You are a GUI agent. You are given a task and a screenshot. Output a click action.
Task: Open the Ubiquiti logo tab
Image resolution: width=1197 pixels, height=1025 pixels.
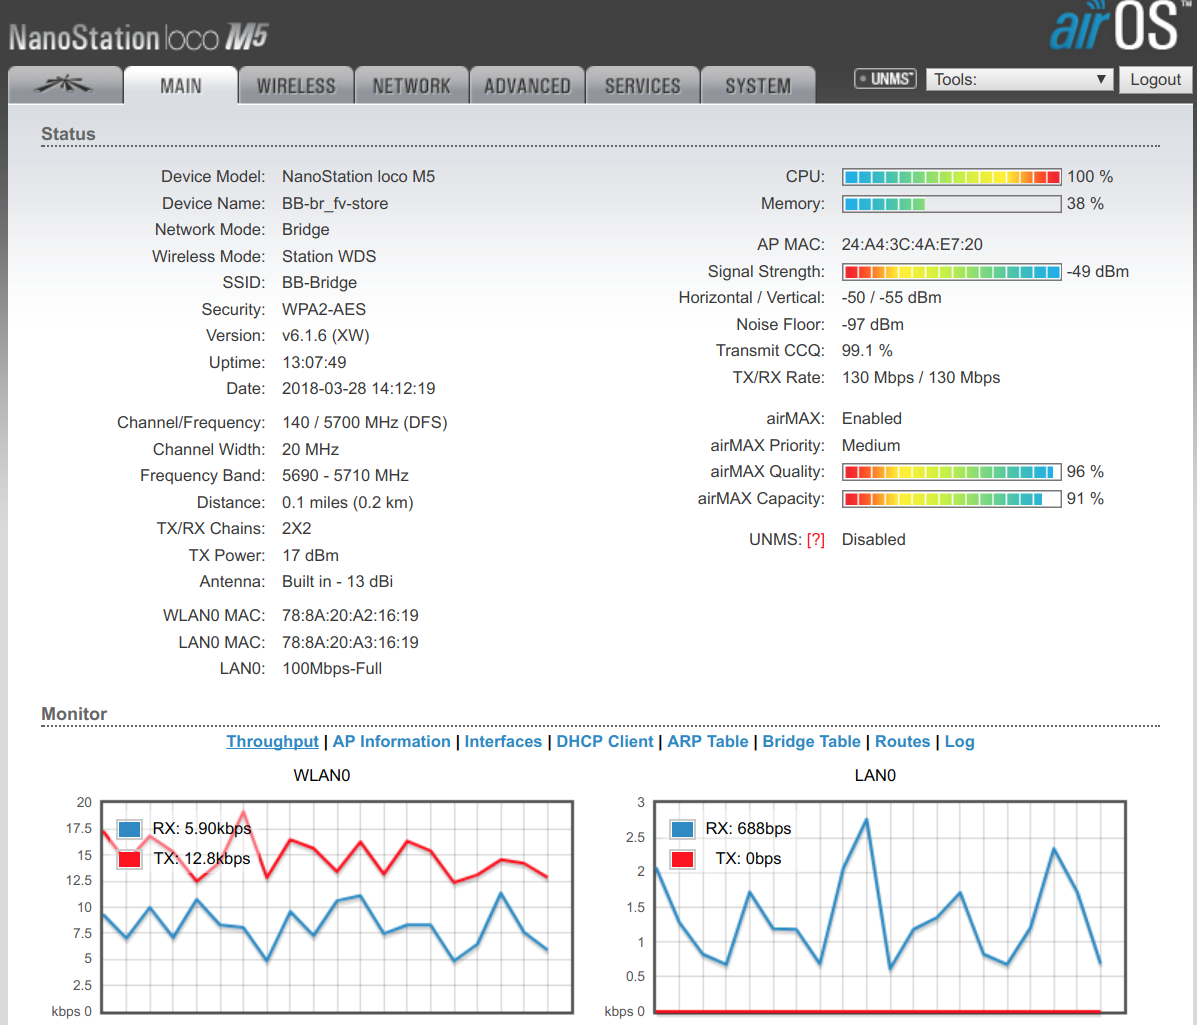pos(65,86)
